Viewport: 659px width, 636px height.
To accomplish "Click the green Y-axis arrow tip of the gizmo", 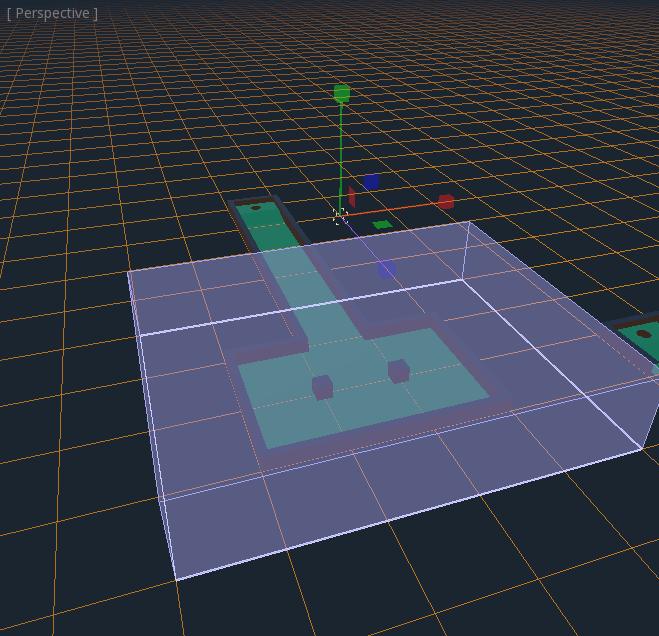I will tap(342, 93).
